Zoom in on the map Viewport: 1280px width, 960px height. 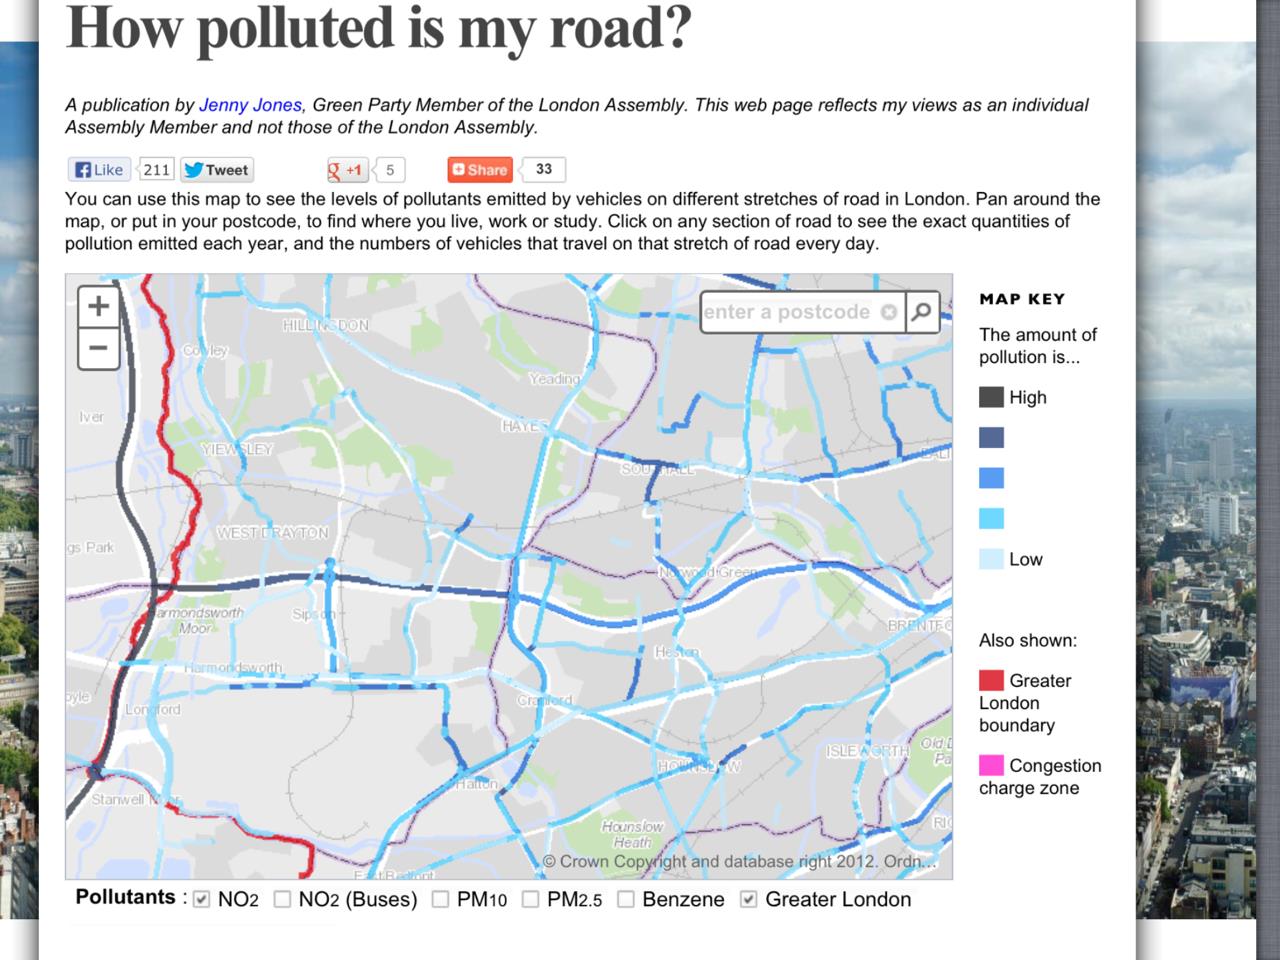(x=98, y=306)
